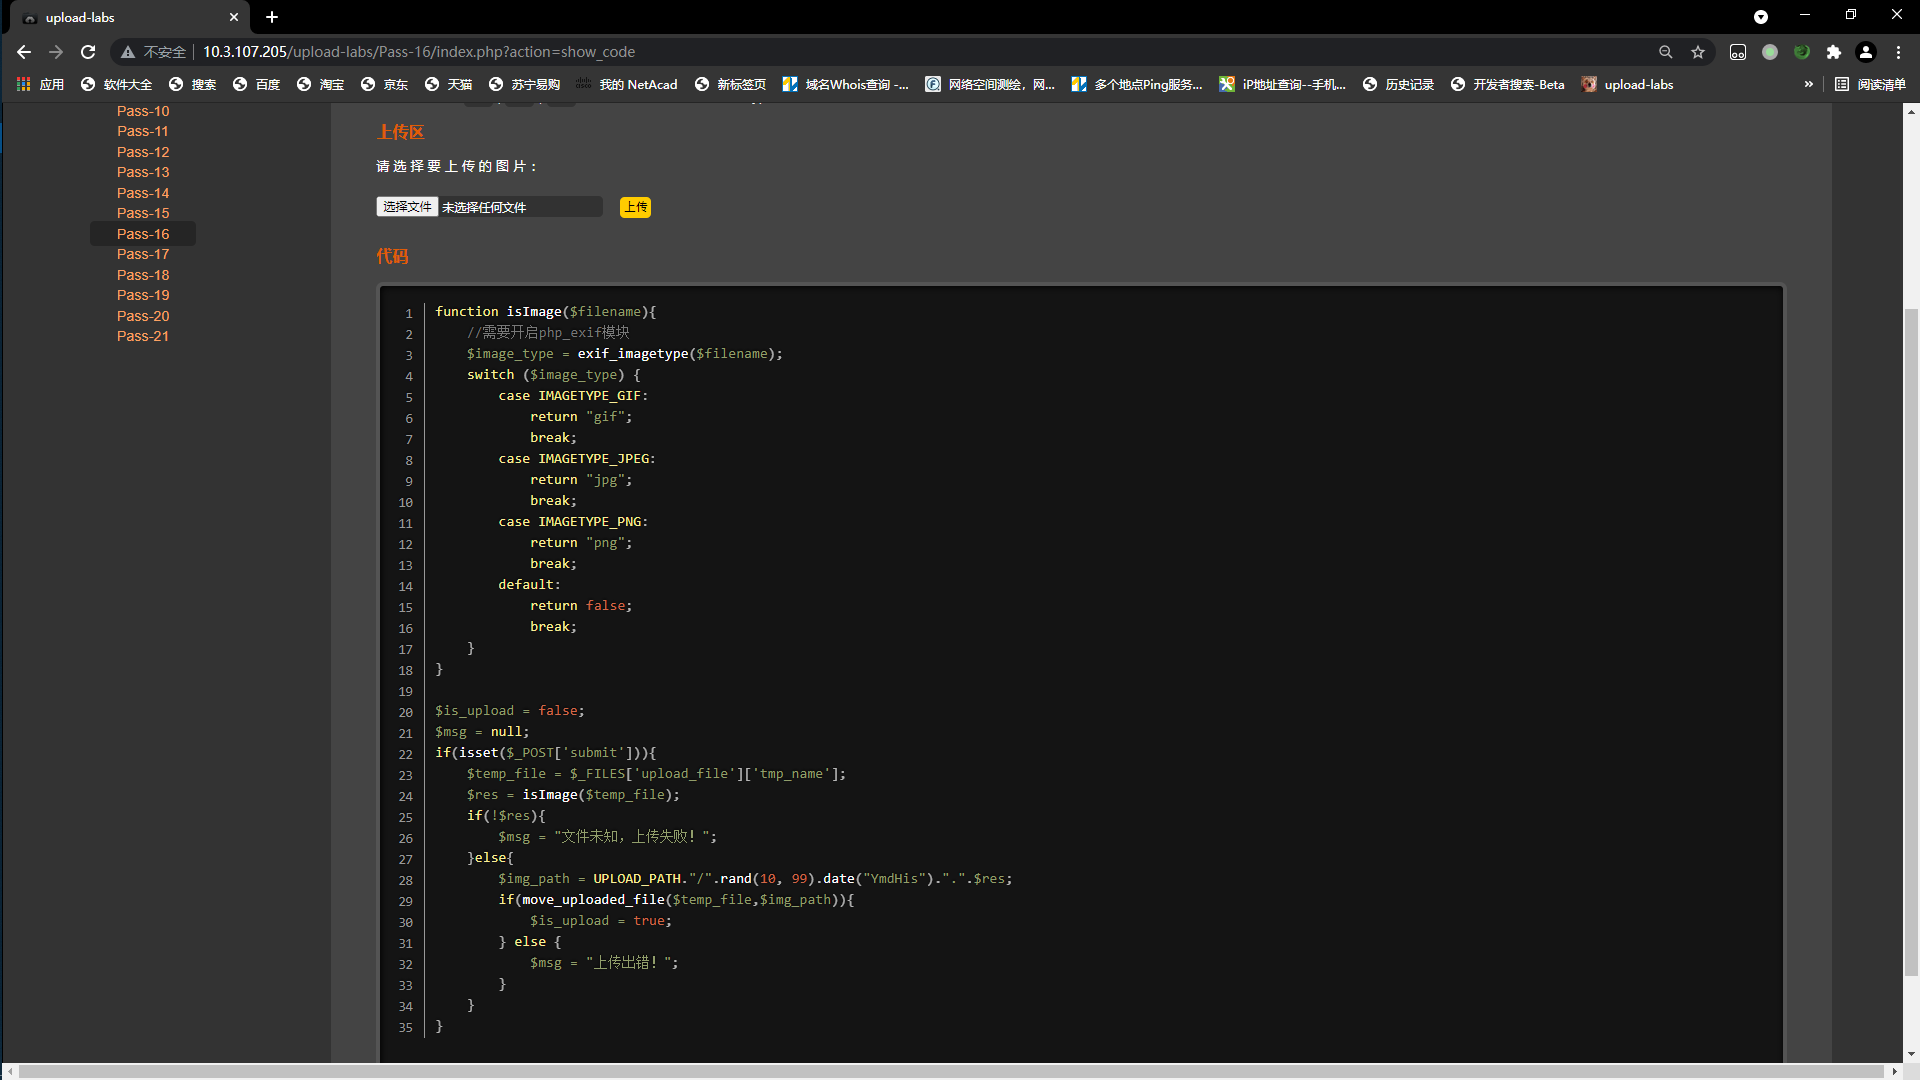Click the not secure warning icon
The image size is (1920, 1080).
[128, 52]
